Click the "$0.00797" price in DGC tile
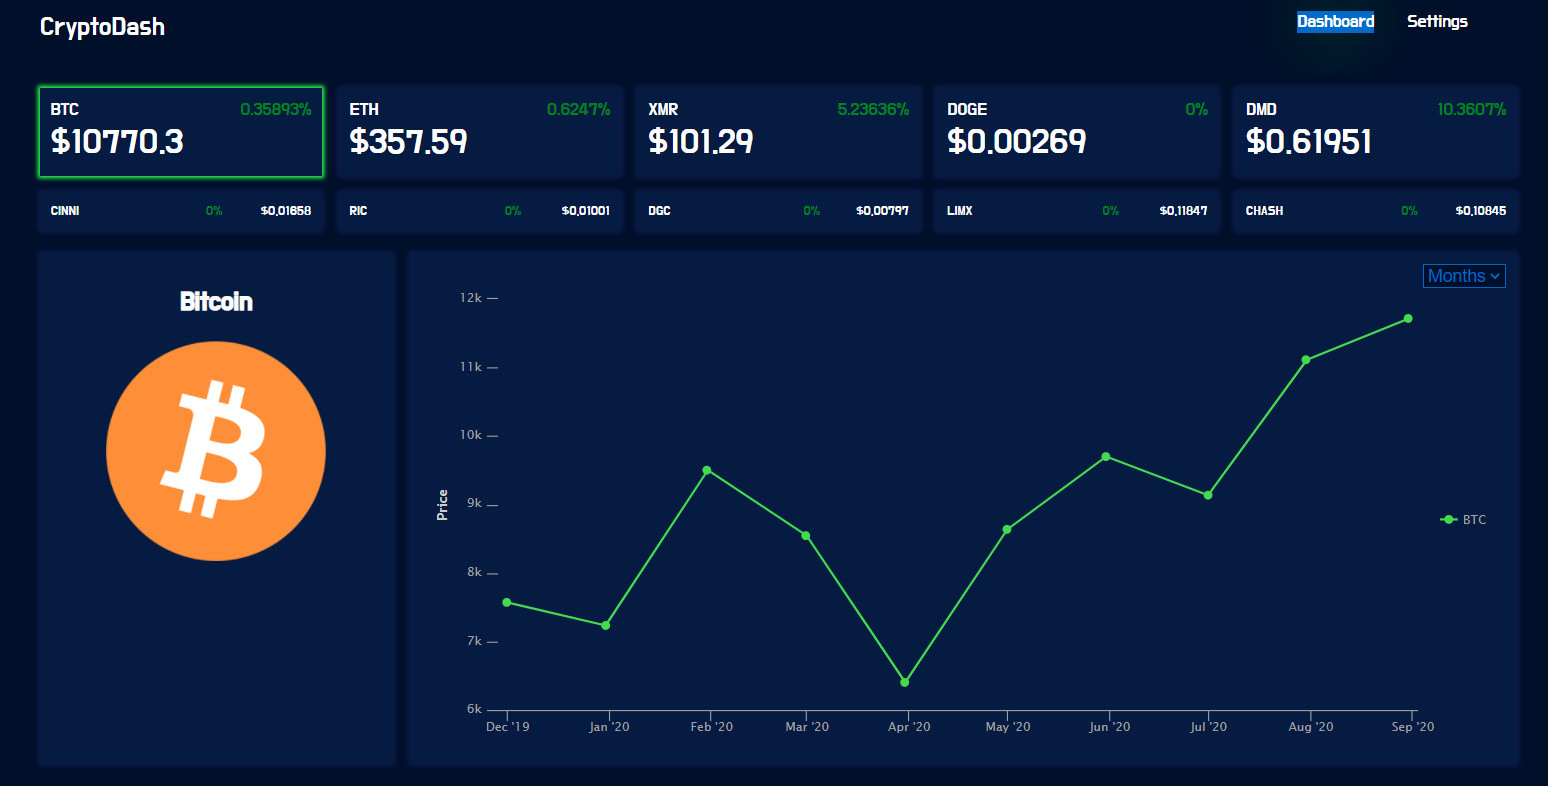The image size is (1548, 786). [883, 211]
